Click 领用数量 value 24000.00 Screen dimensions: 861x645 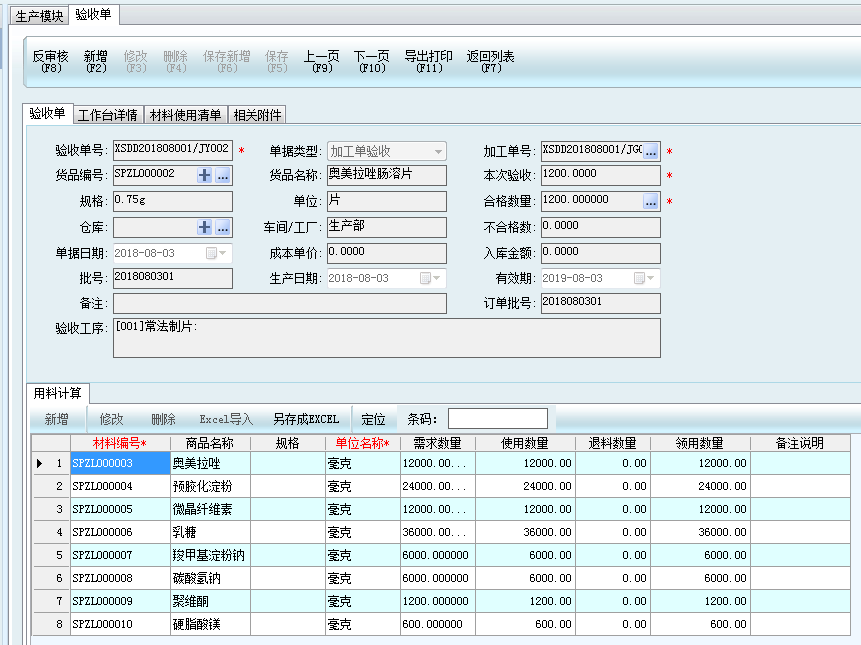tap(700, 486)
